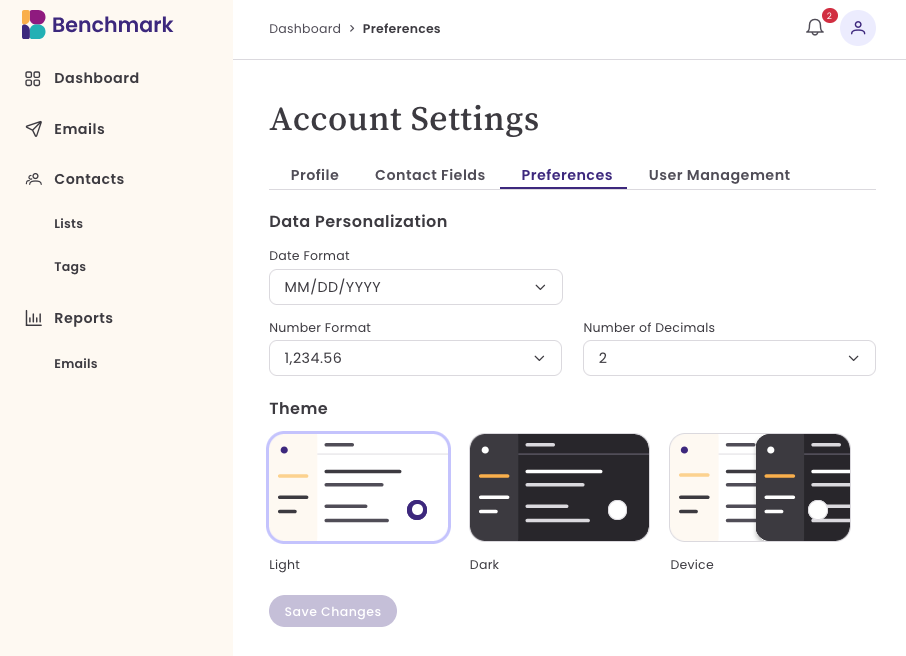Click the red notification count badge
This screenshot has height=656, width=906.
830,16
